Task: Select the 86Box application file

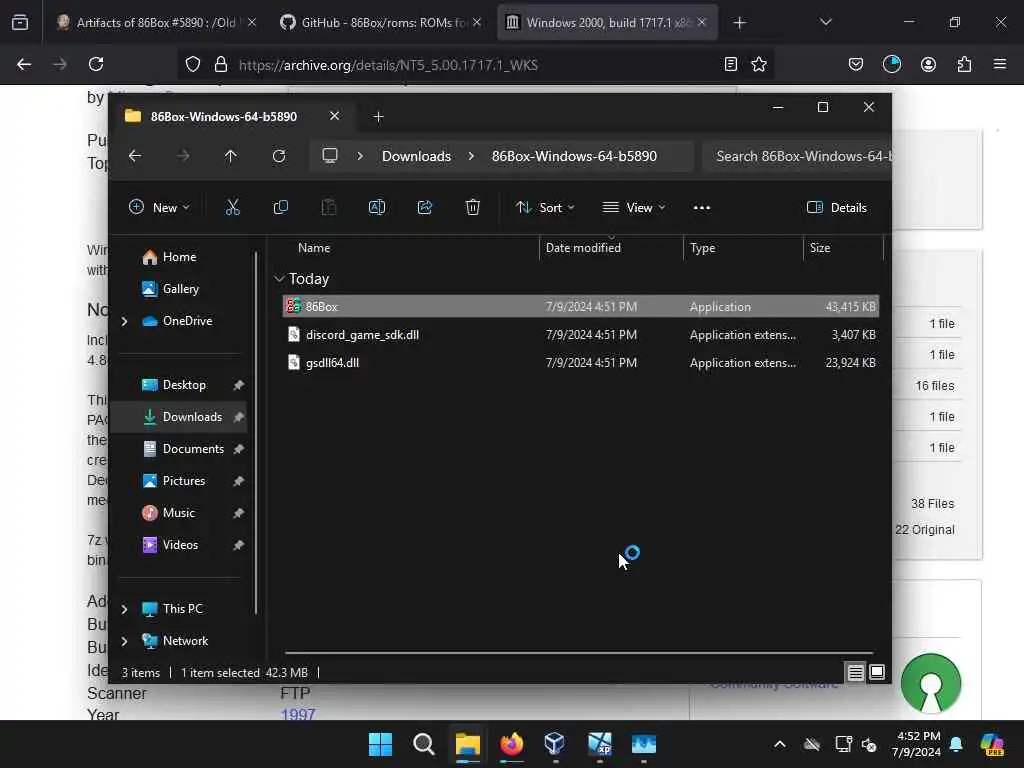Action: (581, 306)
